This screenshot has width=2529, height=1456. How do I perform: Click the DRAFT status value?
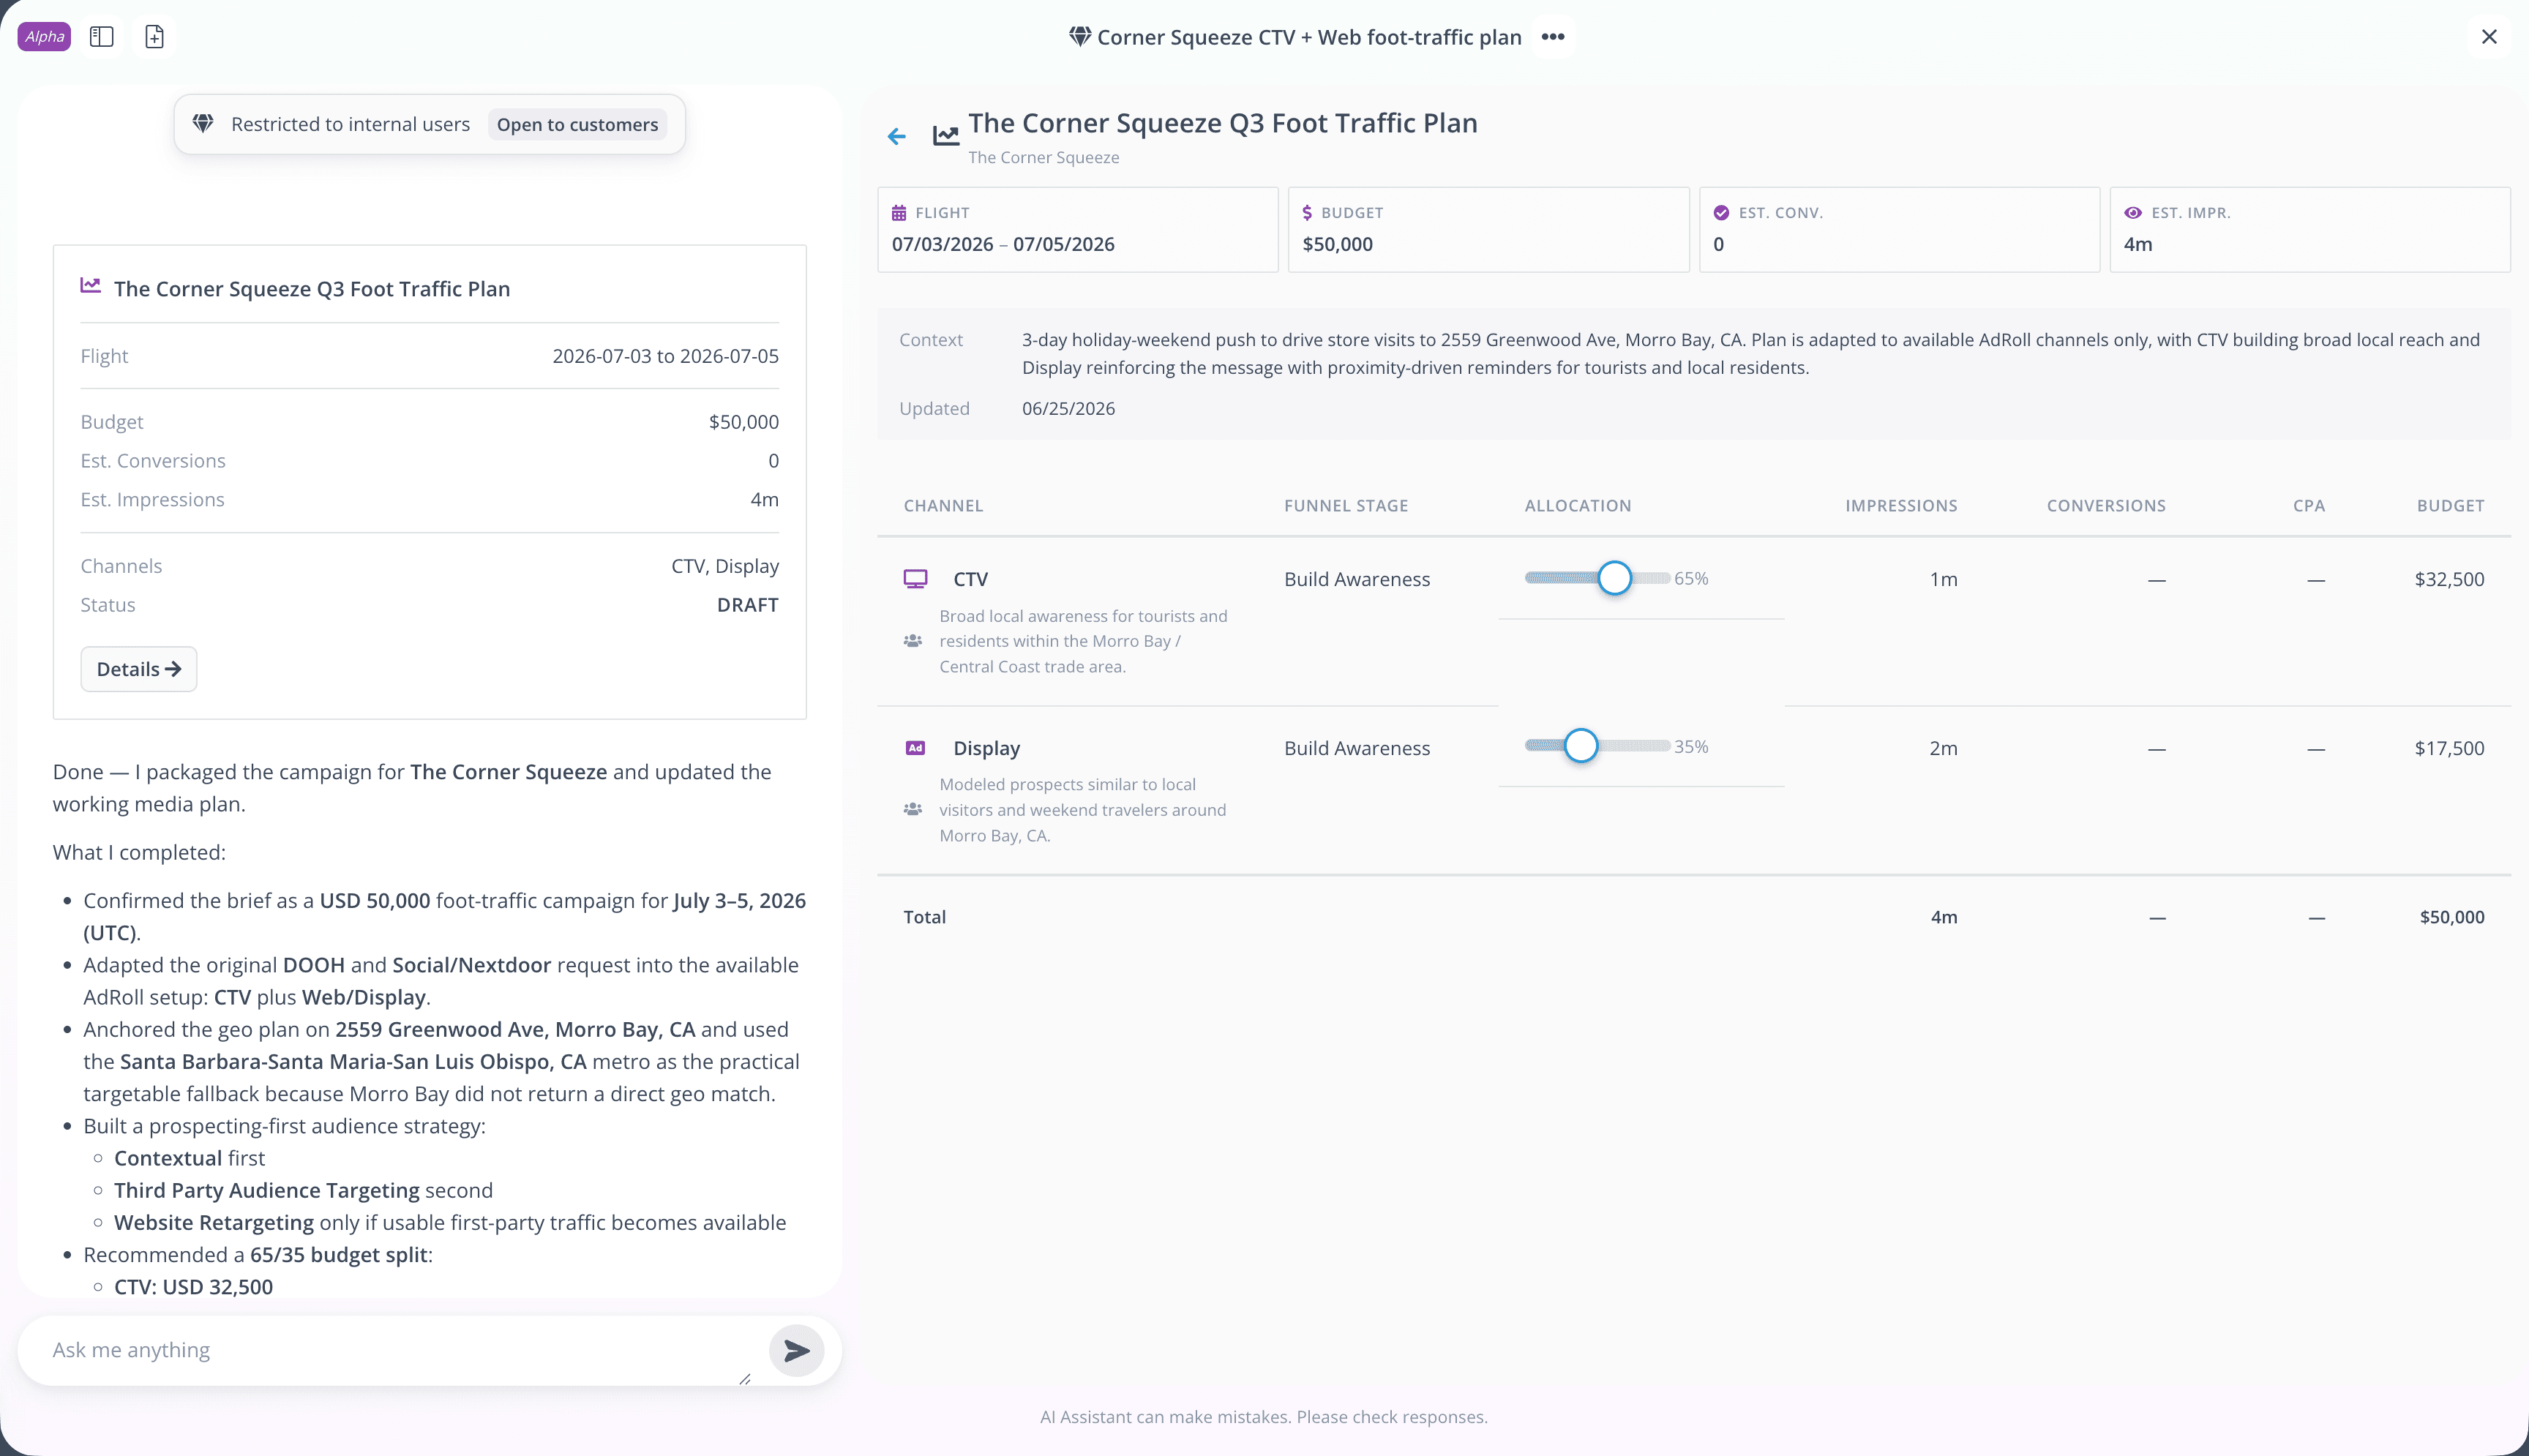coord(748,605)
